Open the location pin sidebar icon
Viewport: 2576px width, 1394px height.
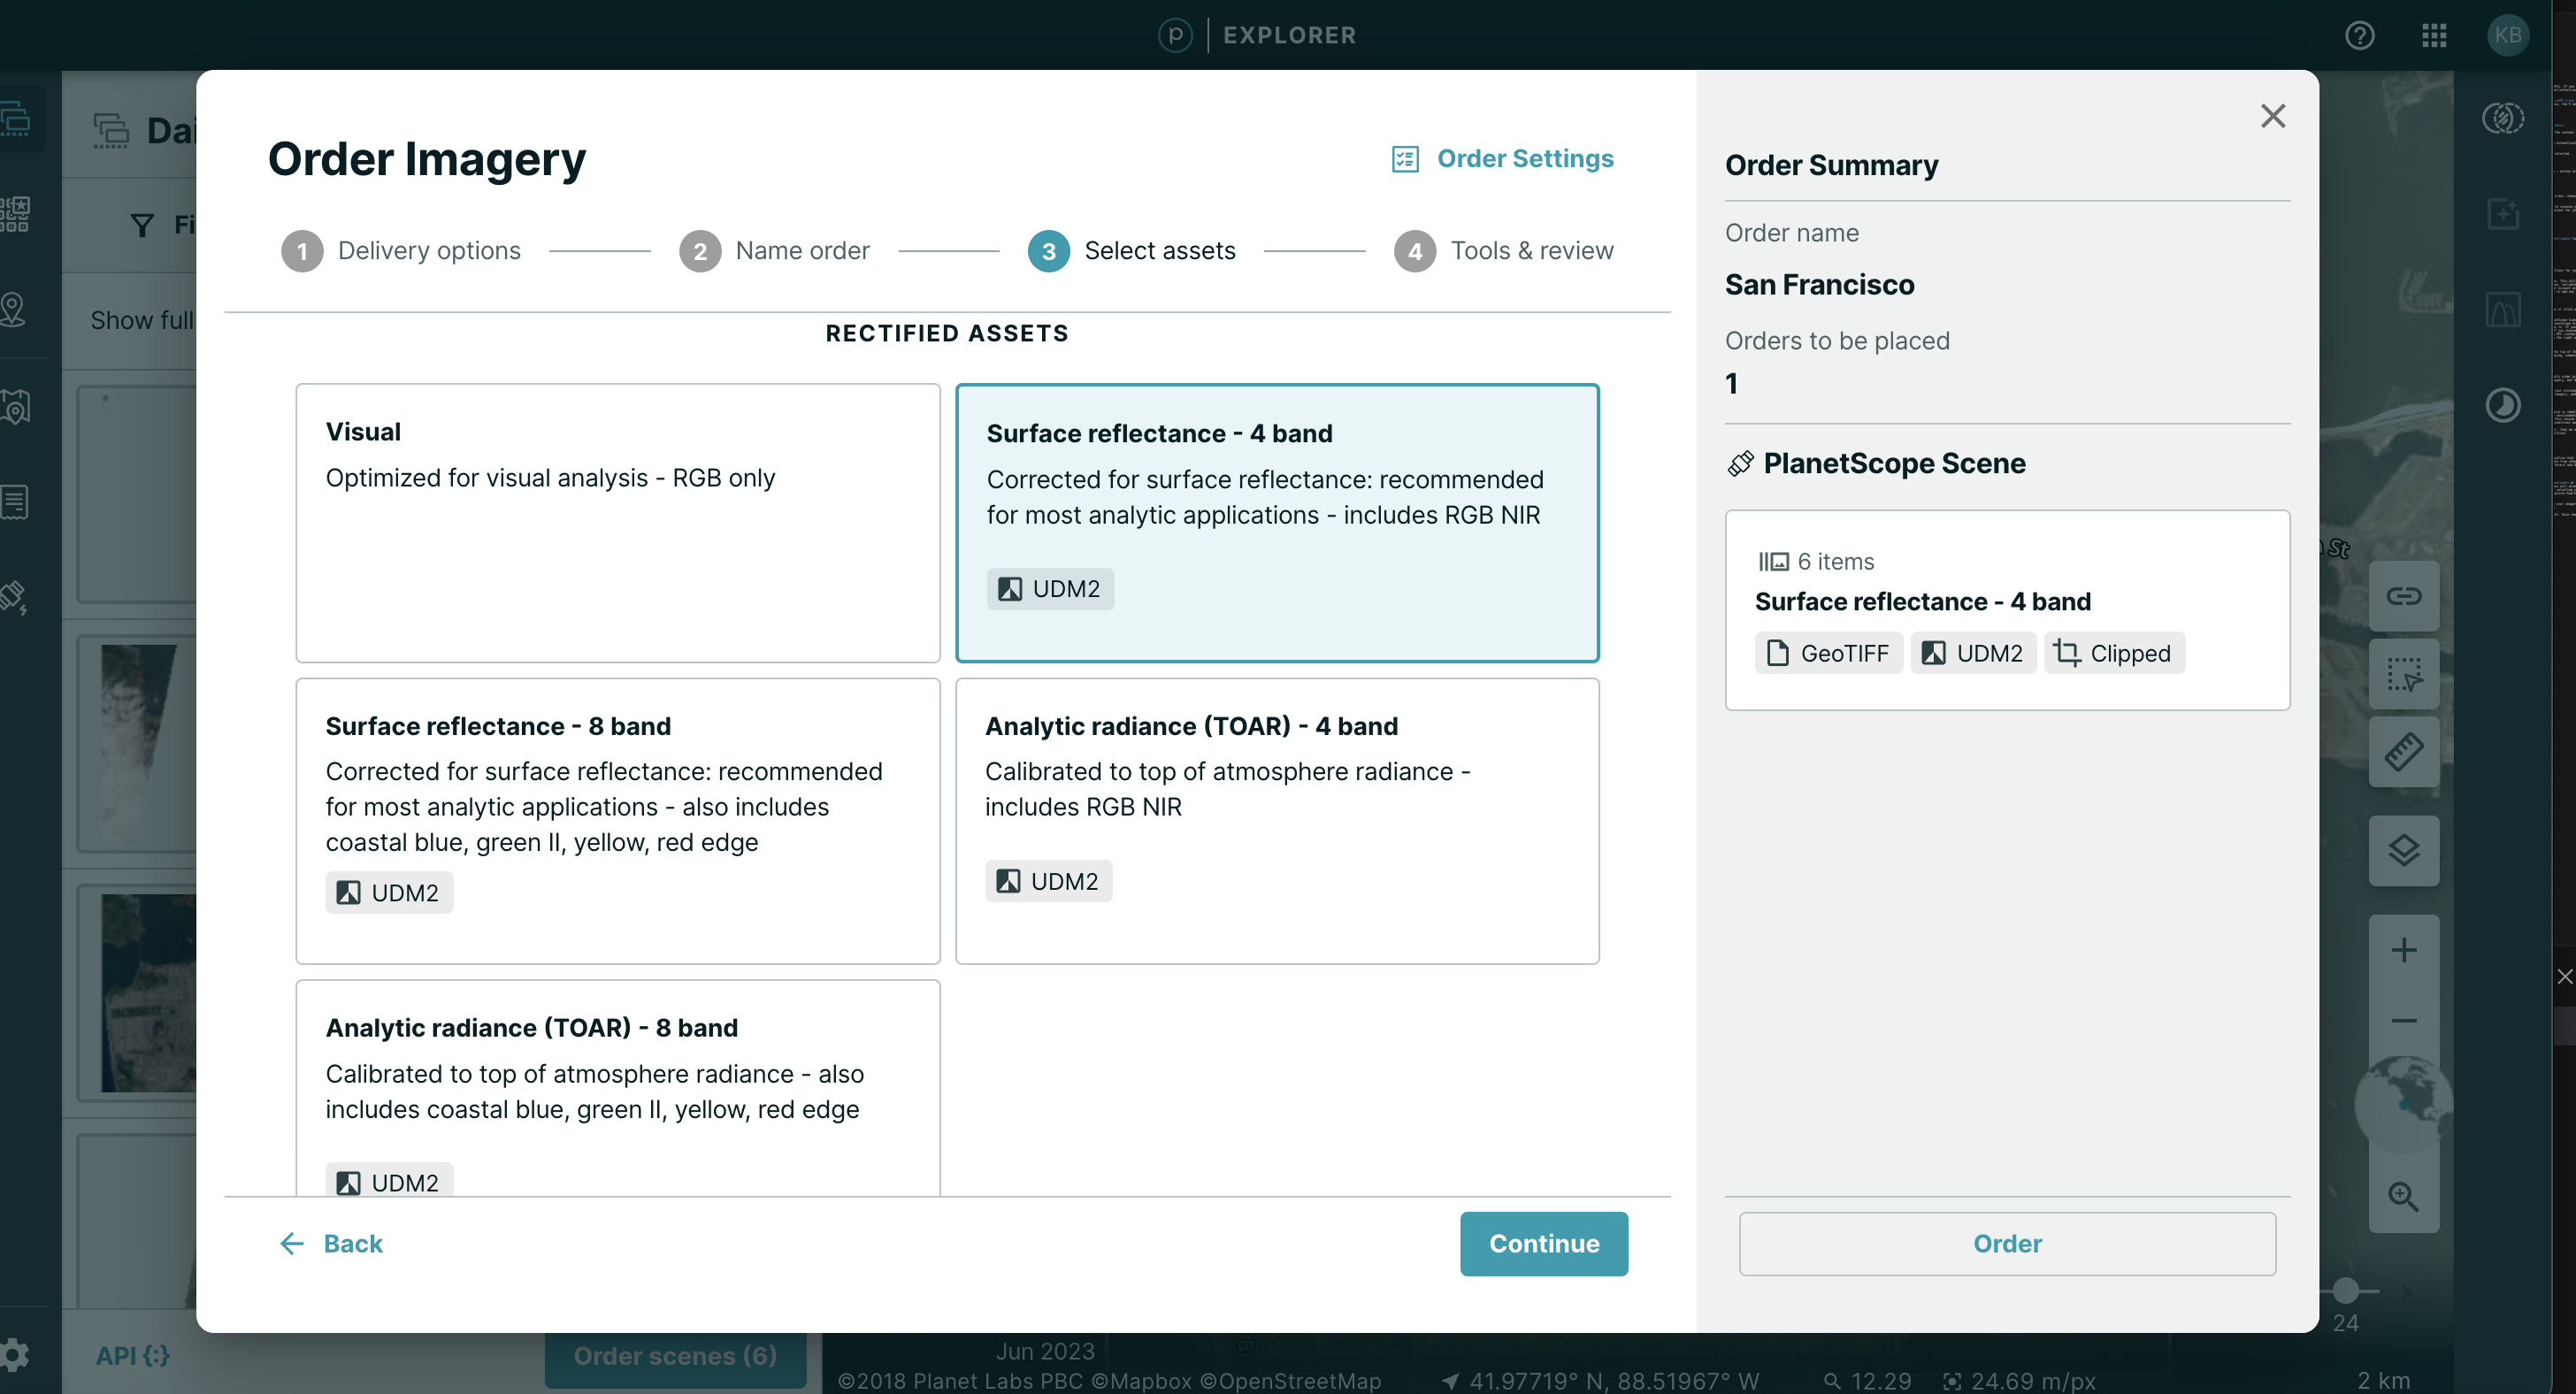[x=14, y=309]
